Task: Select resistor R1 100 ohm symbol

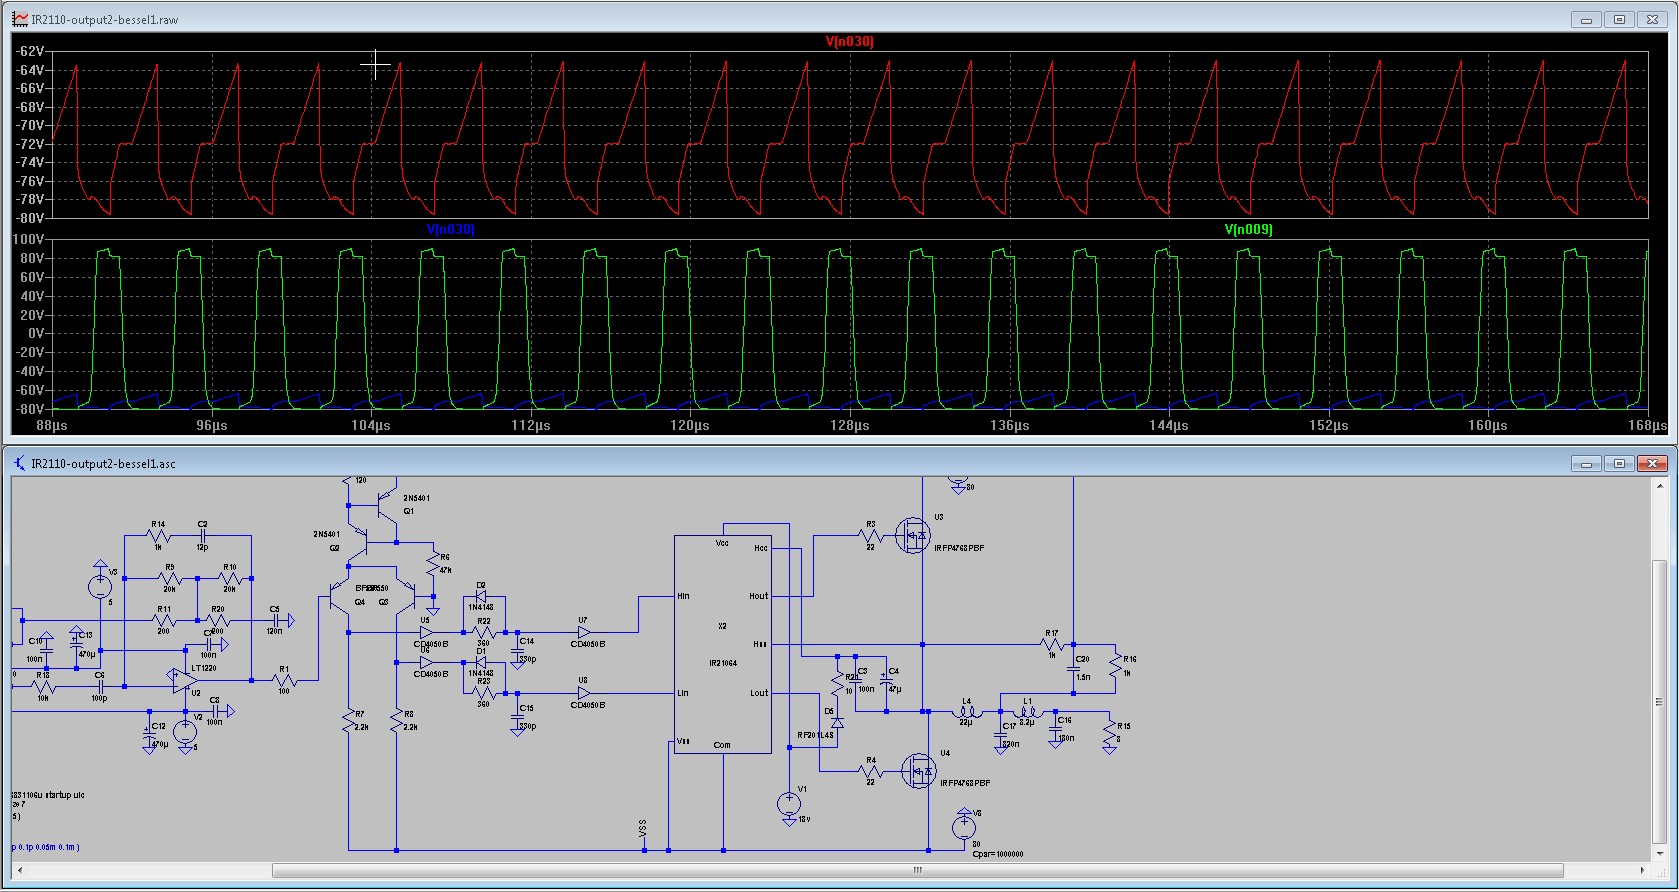Action: click(285, 681)
